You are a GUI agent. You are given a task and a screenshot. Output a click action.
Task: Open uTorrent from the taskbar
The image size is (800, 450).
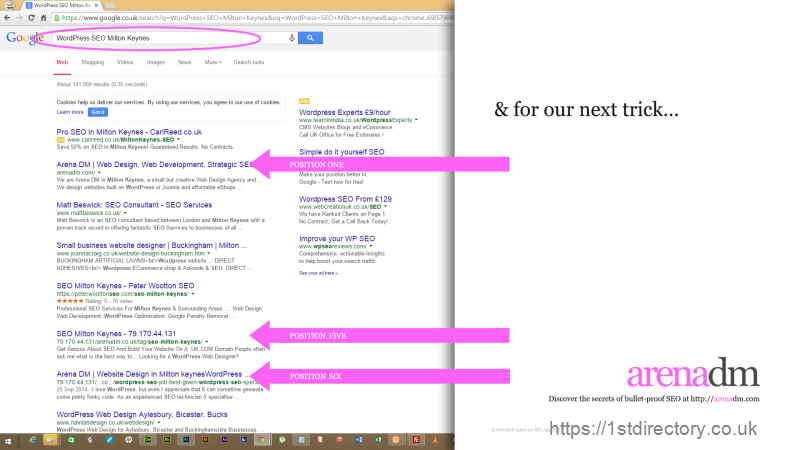282,440
